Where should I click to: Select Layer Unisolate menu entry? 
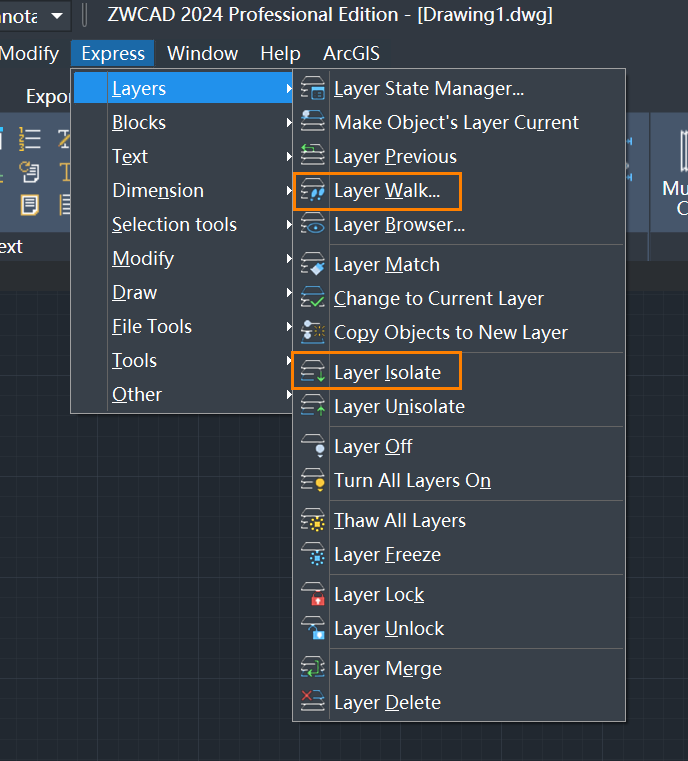click(x=459, y=406)
